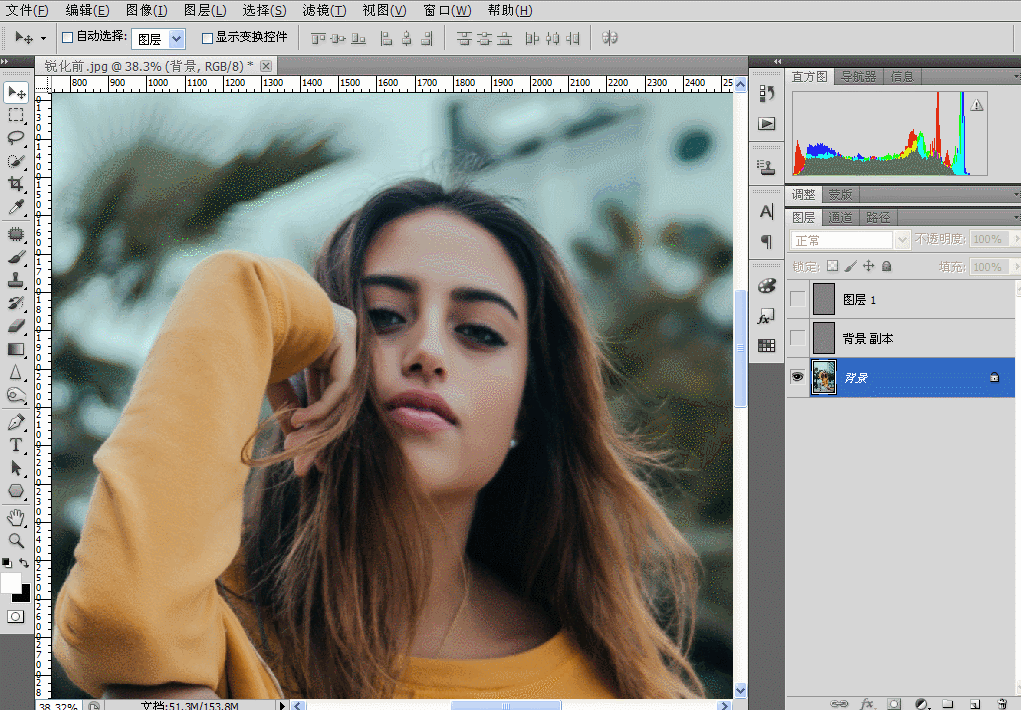Open the Paragraph panel icon
The height and width of the screenshot is (710, 1021).
766,242
